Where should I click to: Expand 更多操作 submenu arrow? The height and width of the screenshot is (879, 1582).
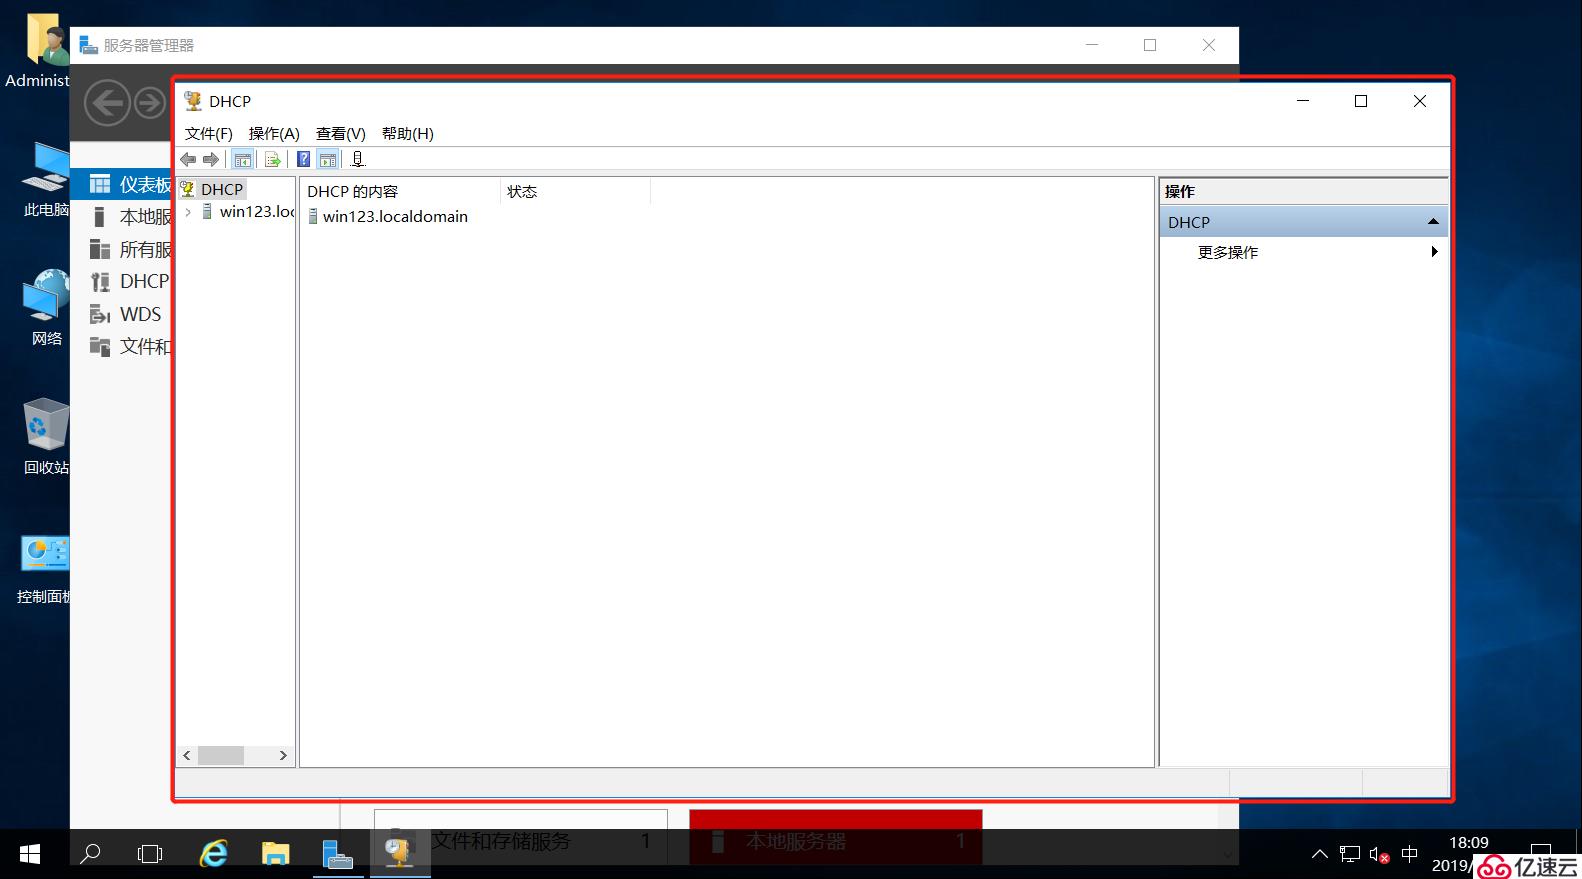click(1434, 252)
